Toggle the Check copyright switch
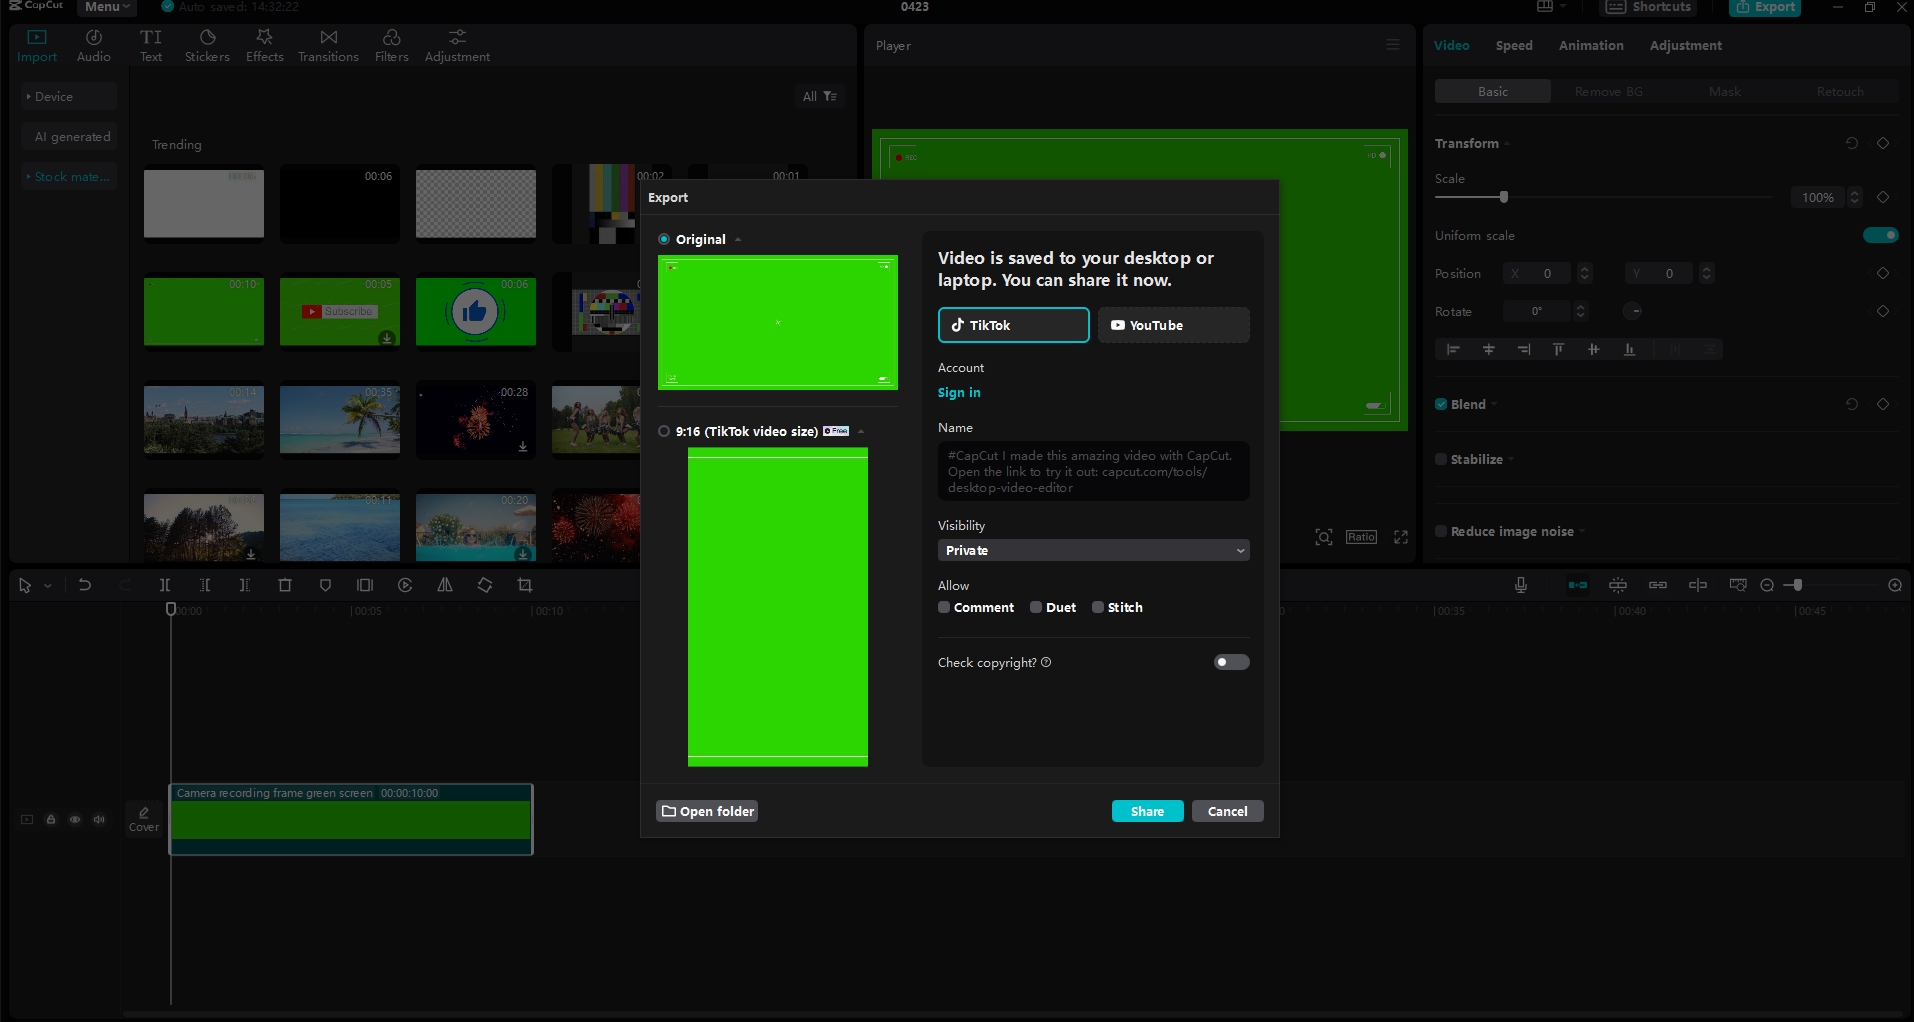 (1230, 662)
